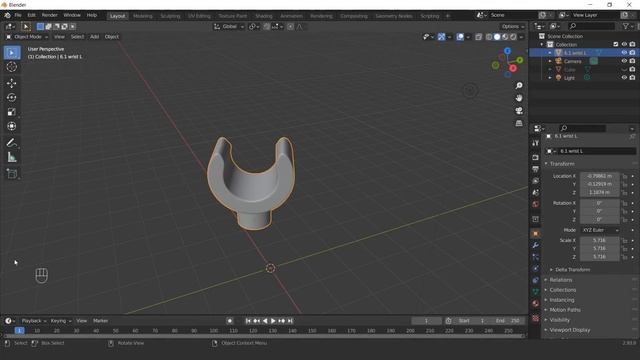The height and width of the screenshot is (360, 640).
Task: Jump to the timeline end frame button
Action: pos(290,321)
